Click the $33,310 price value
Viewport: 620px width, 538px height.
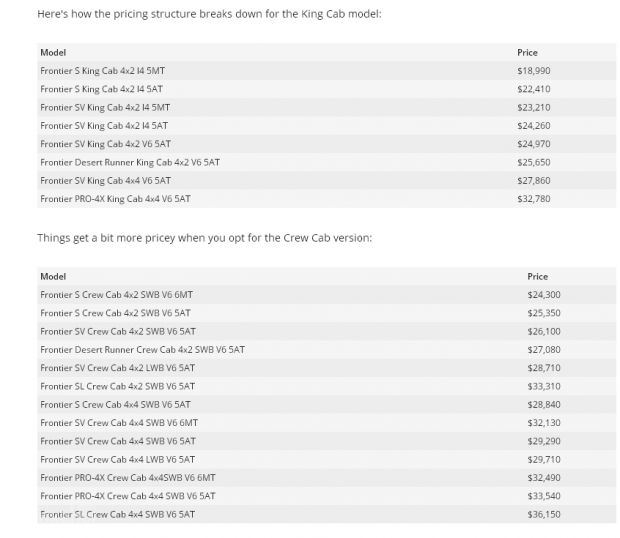(x=543, y=386)
